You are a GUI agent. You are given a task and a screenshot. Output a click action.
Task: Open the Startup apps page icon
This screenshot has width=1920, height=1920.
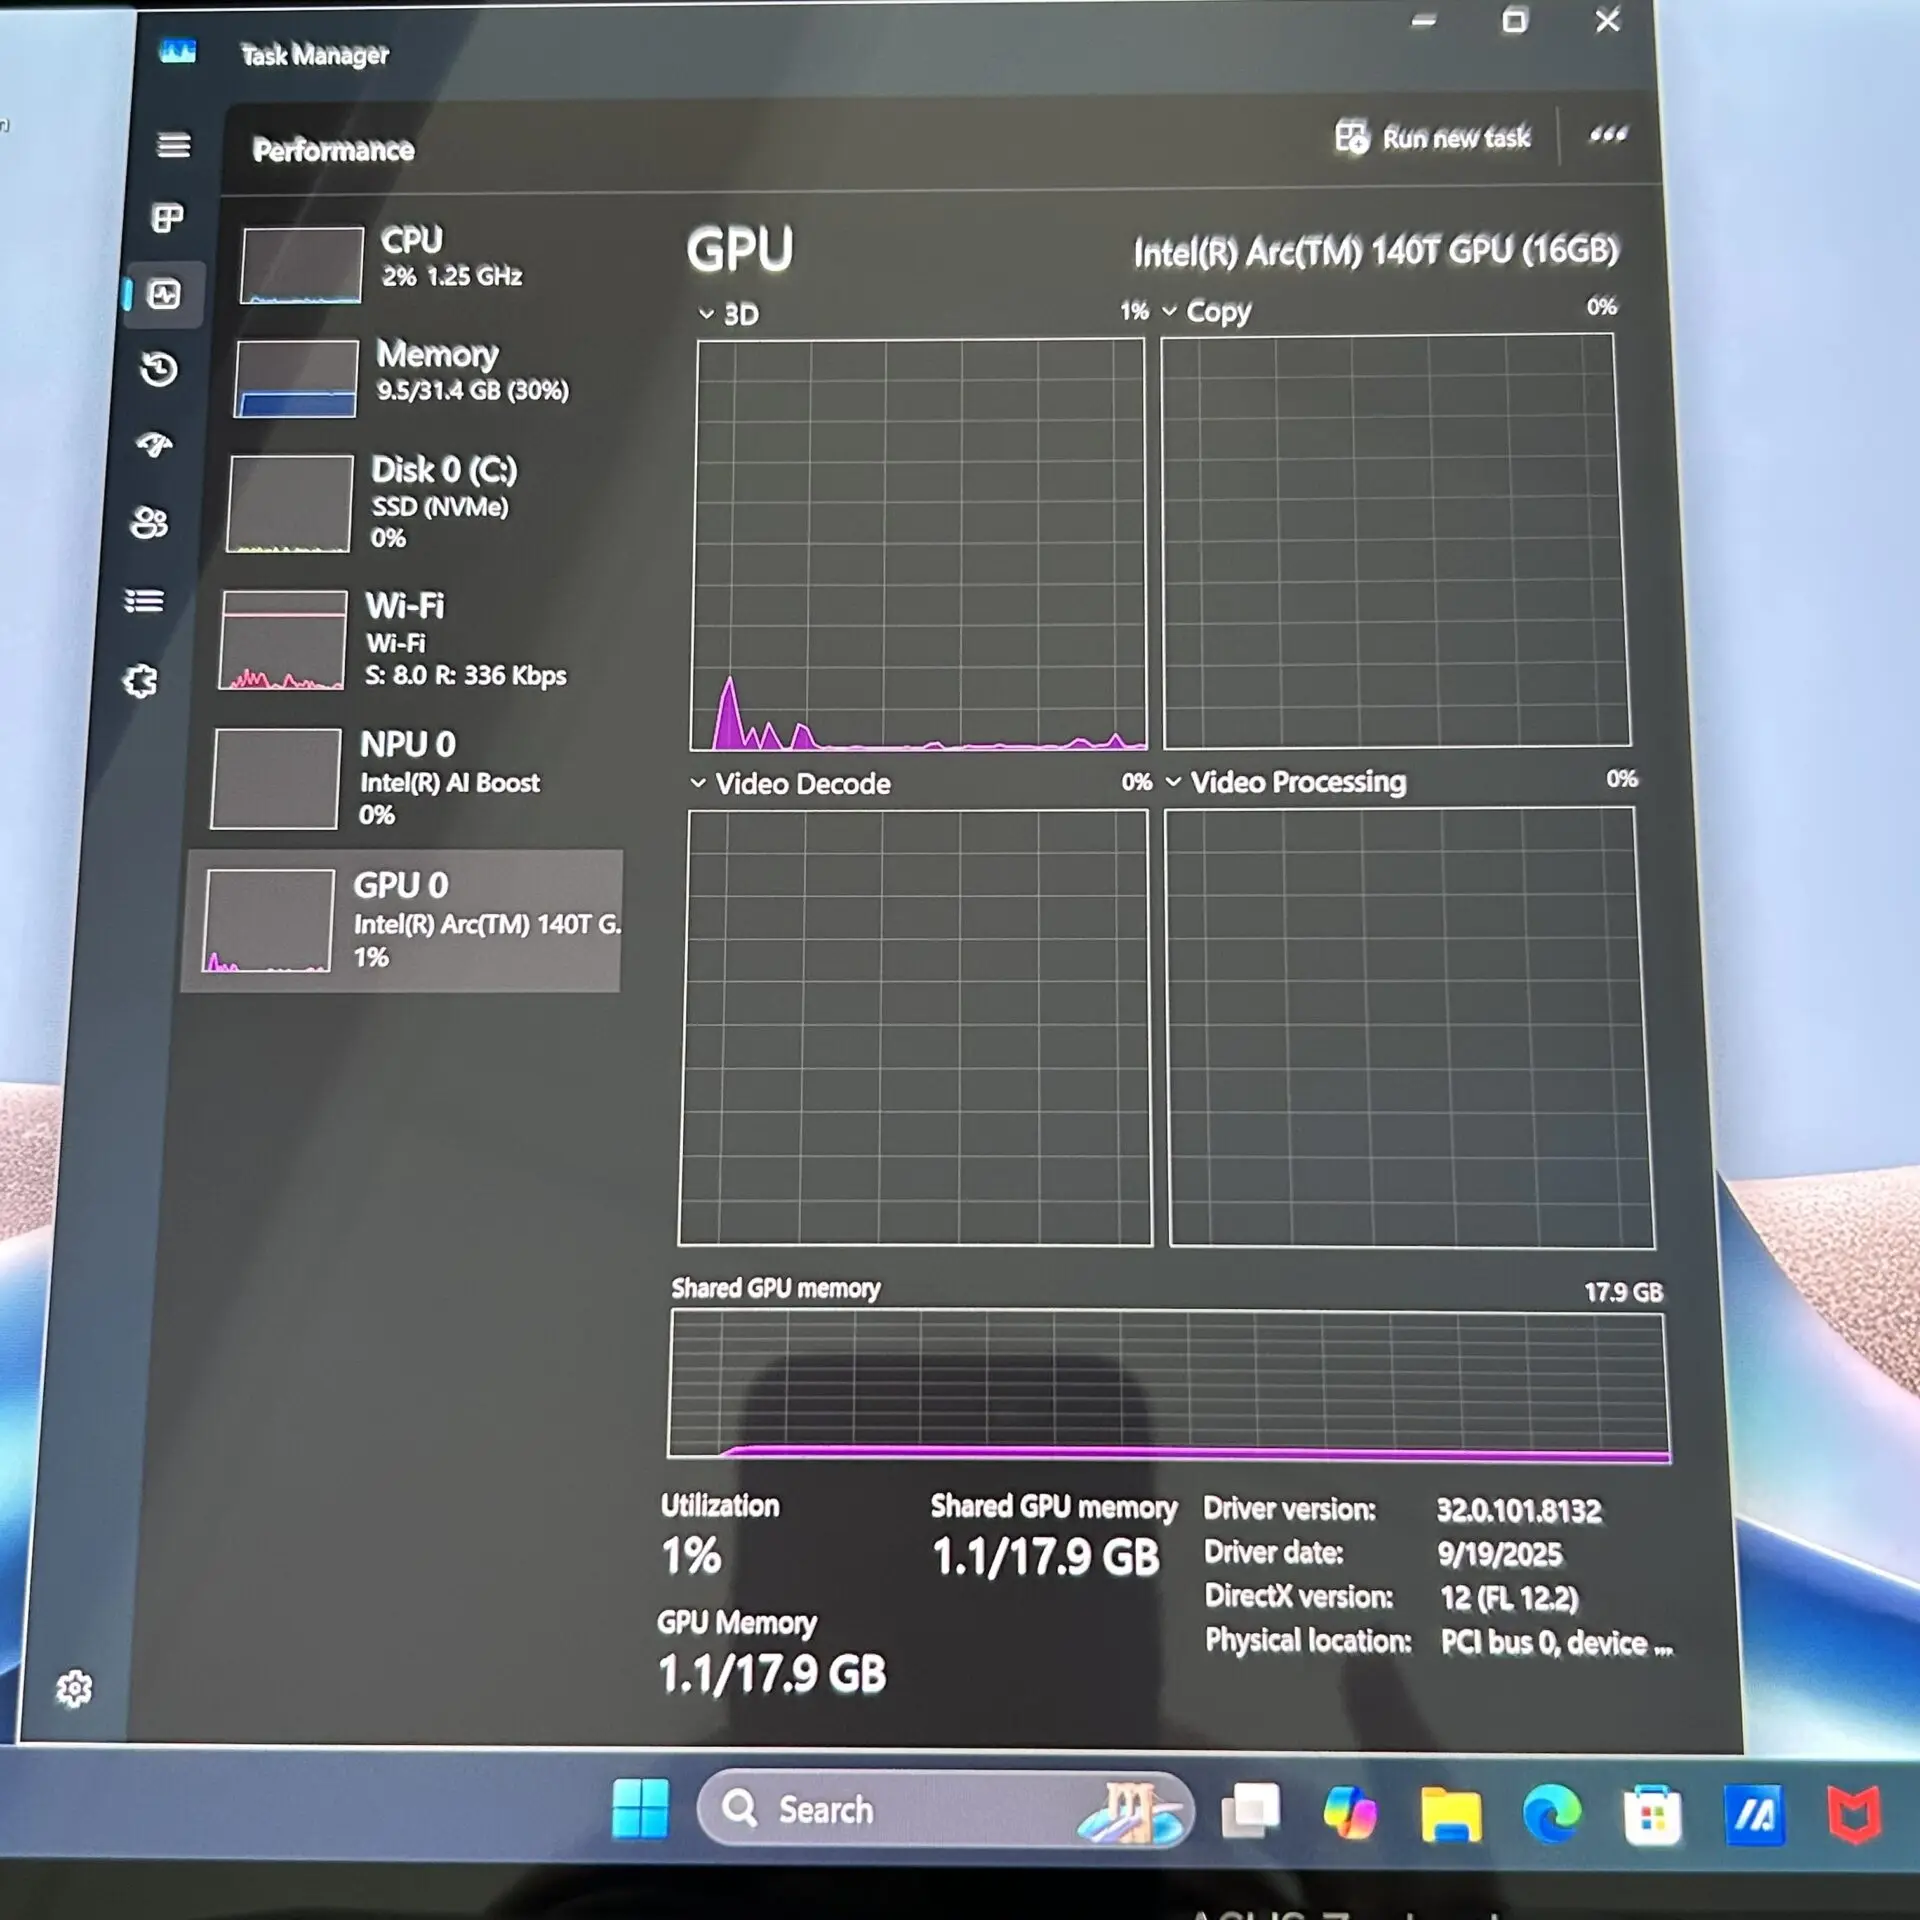pos(154,445)
